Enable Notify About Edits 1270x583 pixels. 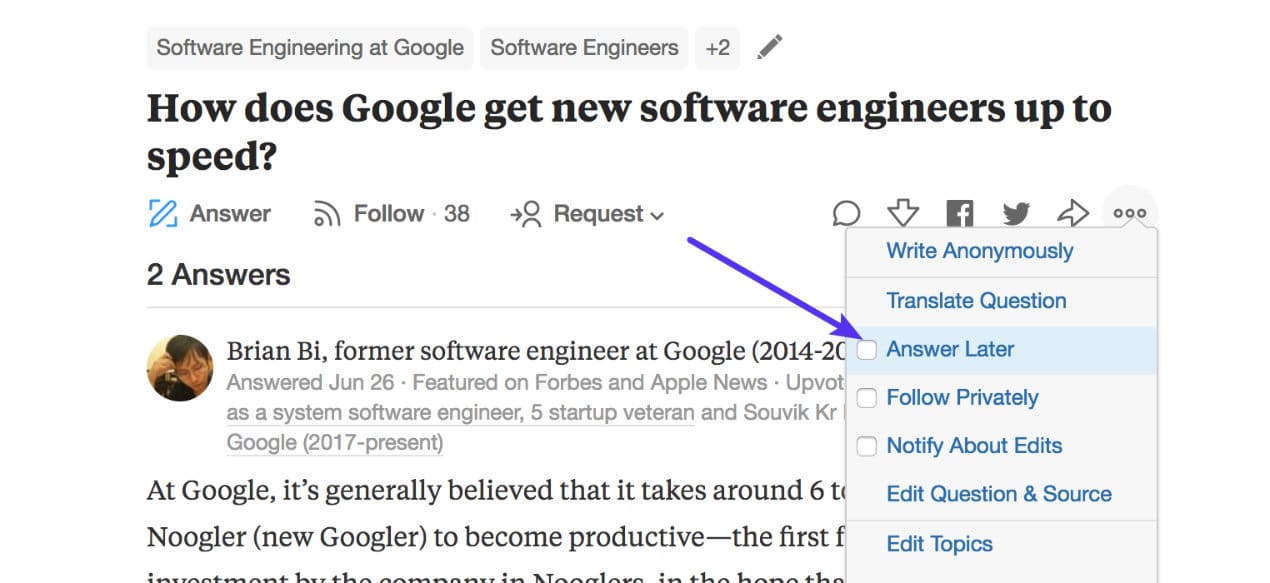(866, 446)
